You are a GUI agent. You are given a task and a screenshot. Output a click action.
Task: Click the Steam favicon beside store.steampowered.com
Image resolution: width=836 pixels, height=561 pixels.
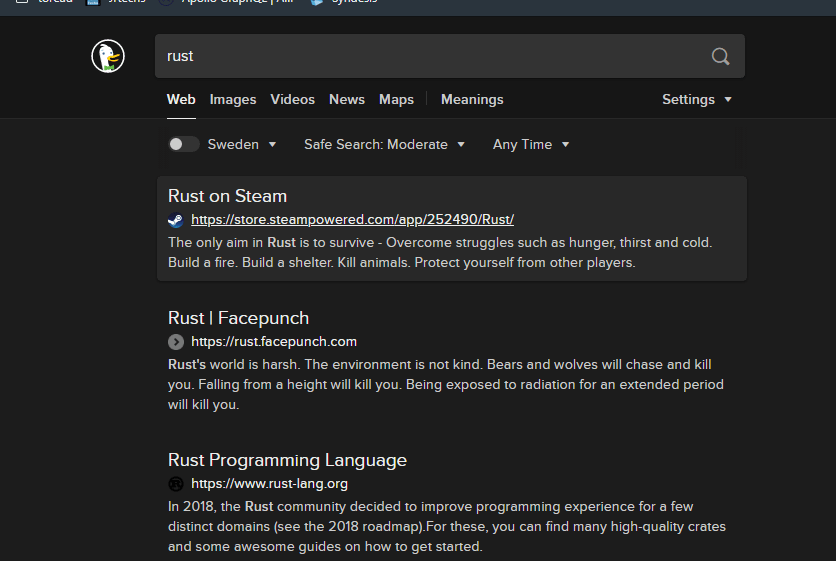coord(176,220)
